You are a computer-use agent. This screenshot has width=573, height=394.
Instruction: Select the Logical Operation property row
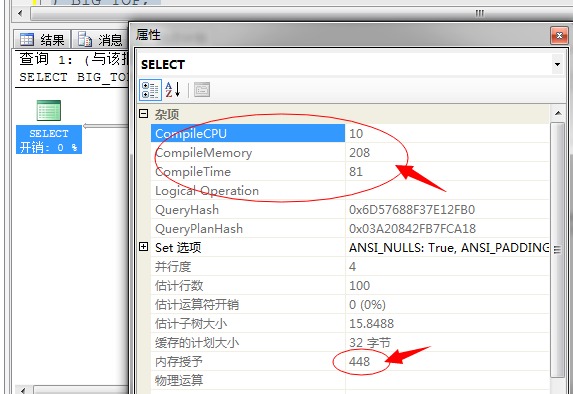pos(350,190)
